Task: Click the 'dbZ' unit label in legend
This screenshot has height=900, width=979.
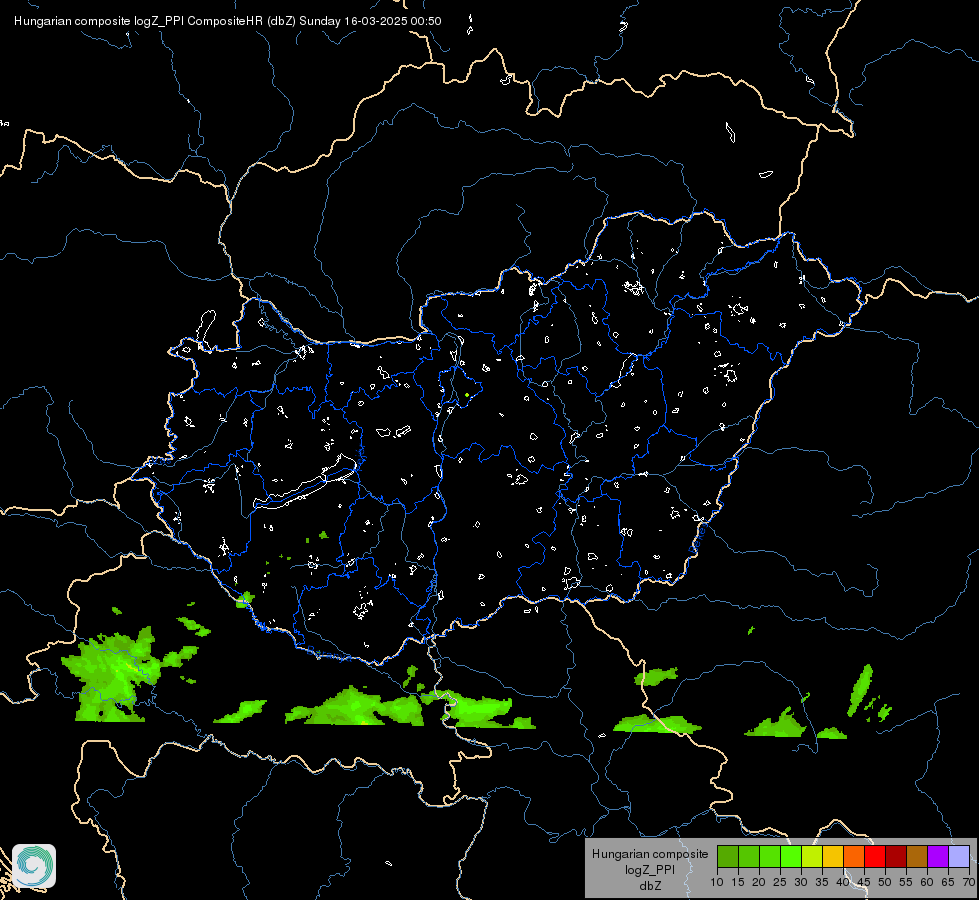Action: click(650, 886)
